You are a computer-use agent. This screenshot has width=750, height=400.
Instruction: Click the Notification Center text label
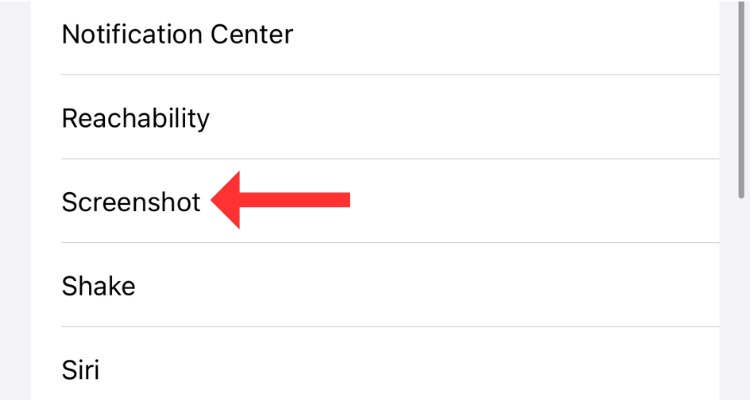coord(177,35)
